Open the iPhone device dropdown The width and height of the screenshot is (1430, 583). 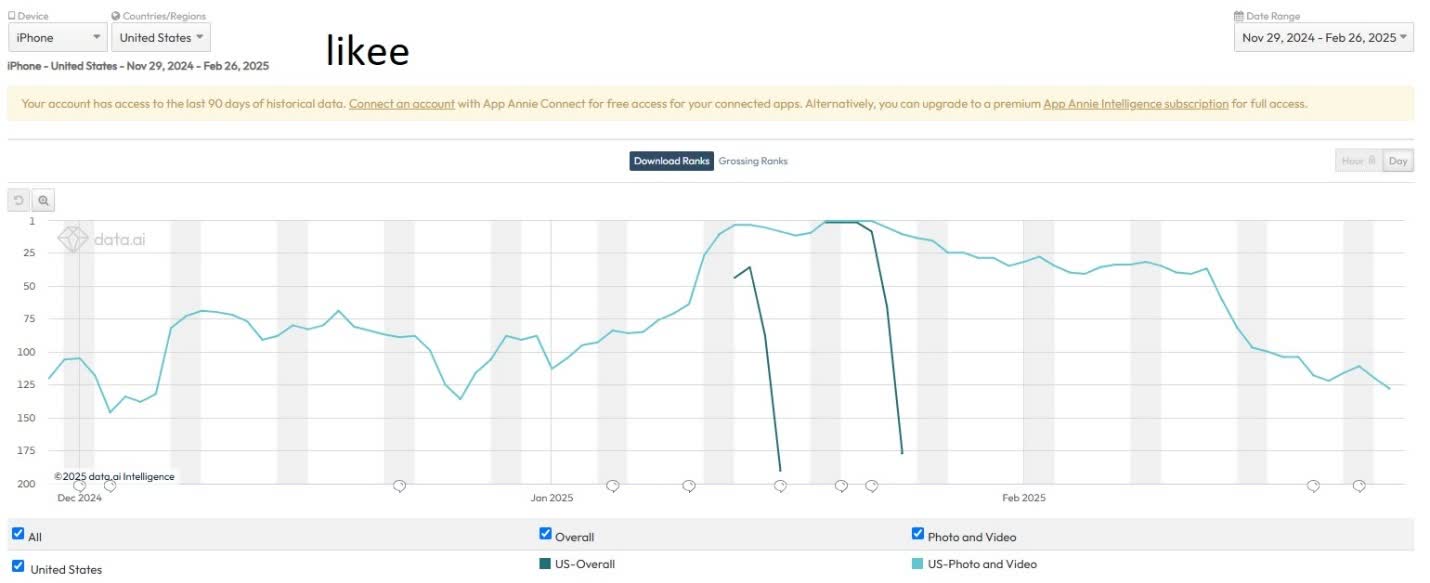coord(55,37)
